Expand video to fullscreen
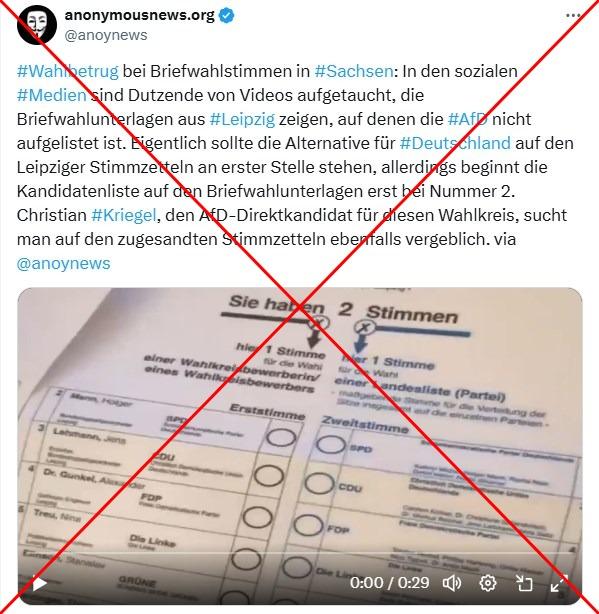Image resolution: width=599 pixels, height=614 pixels. [559, 583]
